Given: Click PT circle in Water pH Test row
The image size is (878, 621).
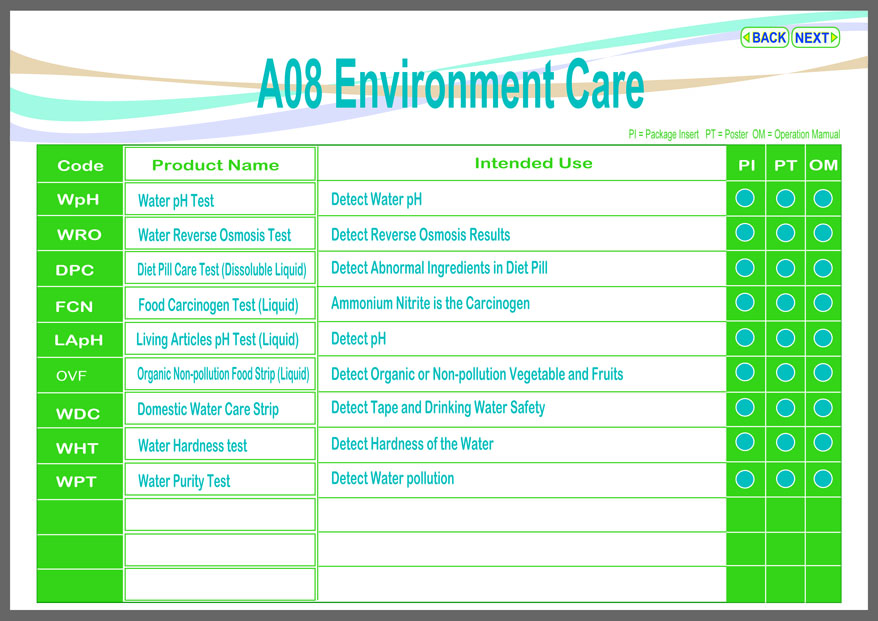Looking at the screenshot, I should pos(785,198).
